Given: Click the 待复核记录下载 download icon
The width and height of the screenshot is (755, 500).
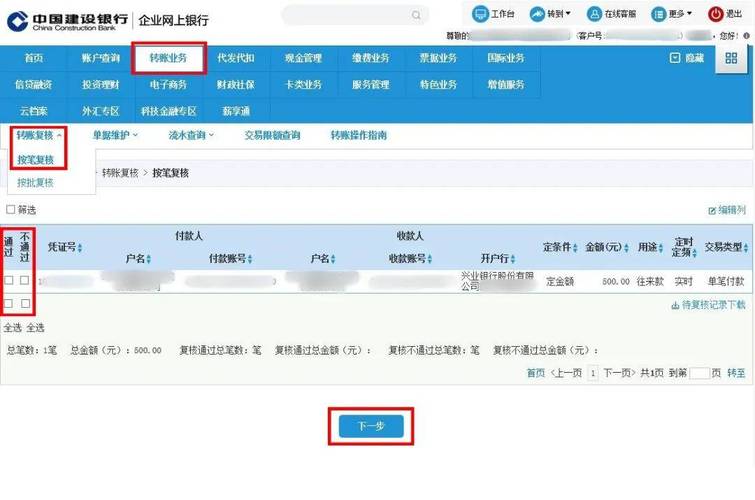Looking at the screenshot, I should tap(675, 305).
